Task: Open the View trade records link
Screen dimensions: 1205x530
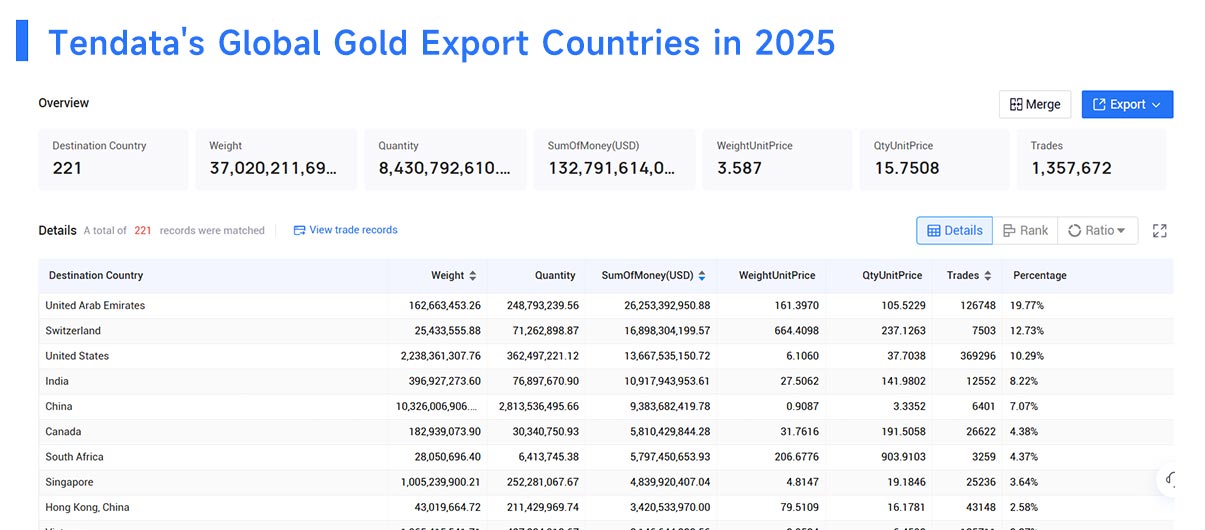Action: [x=345, y=230]
